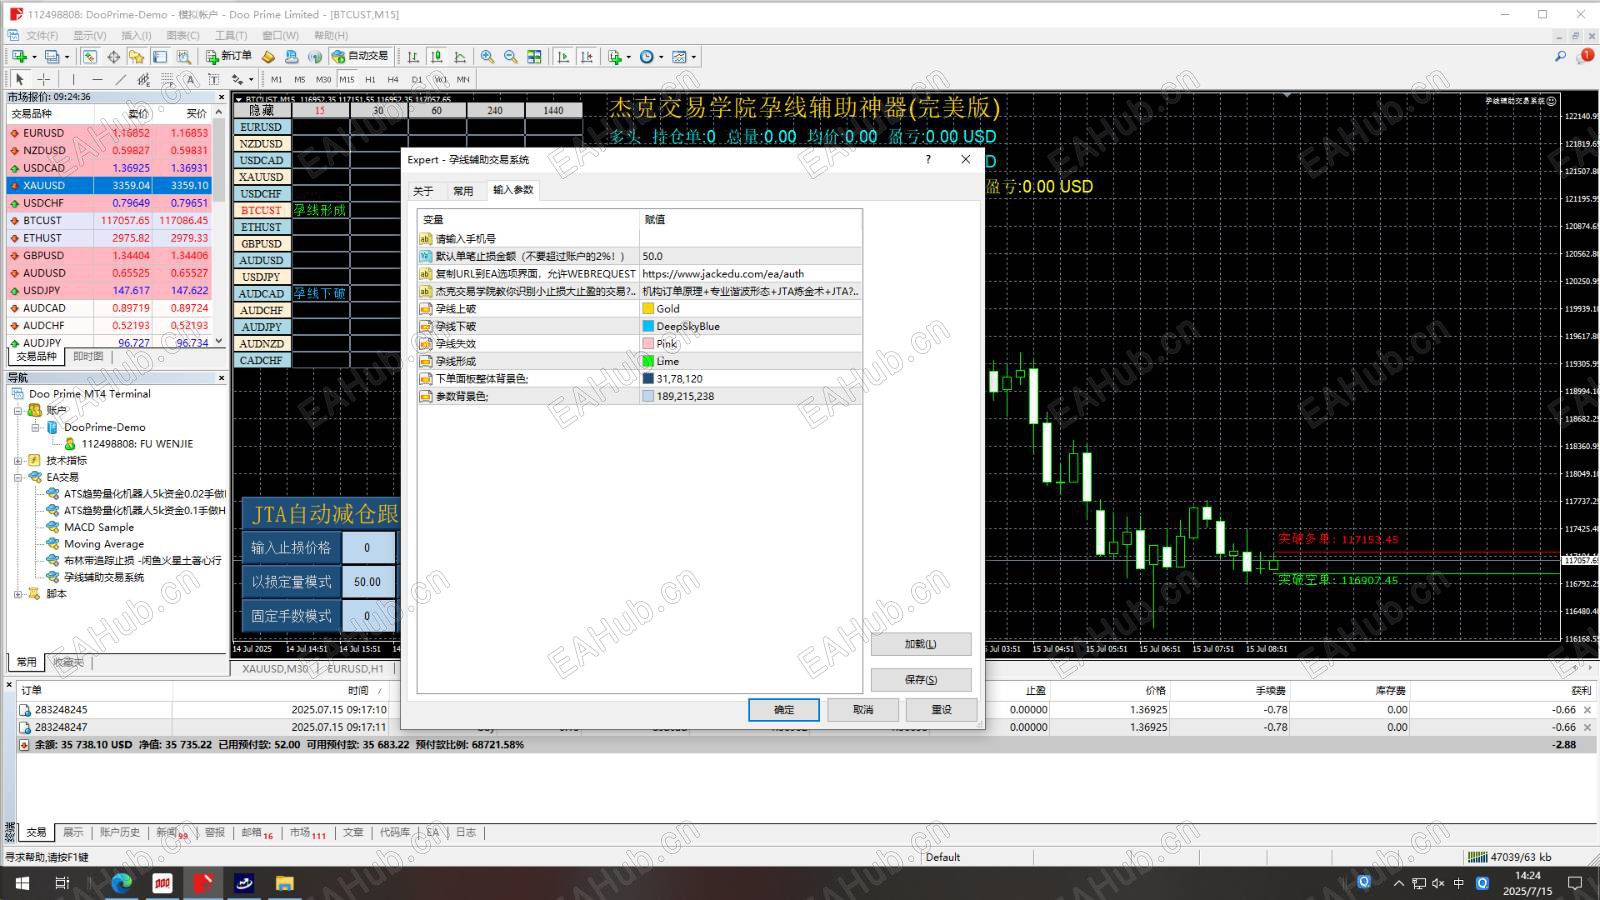Viewport: 1600px width, 900px height.
Task: Switch to the 关于 tab in Expert dialog
Action: point(423,190)
